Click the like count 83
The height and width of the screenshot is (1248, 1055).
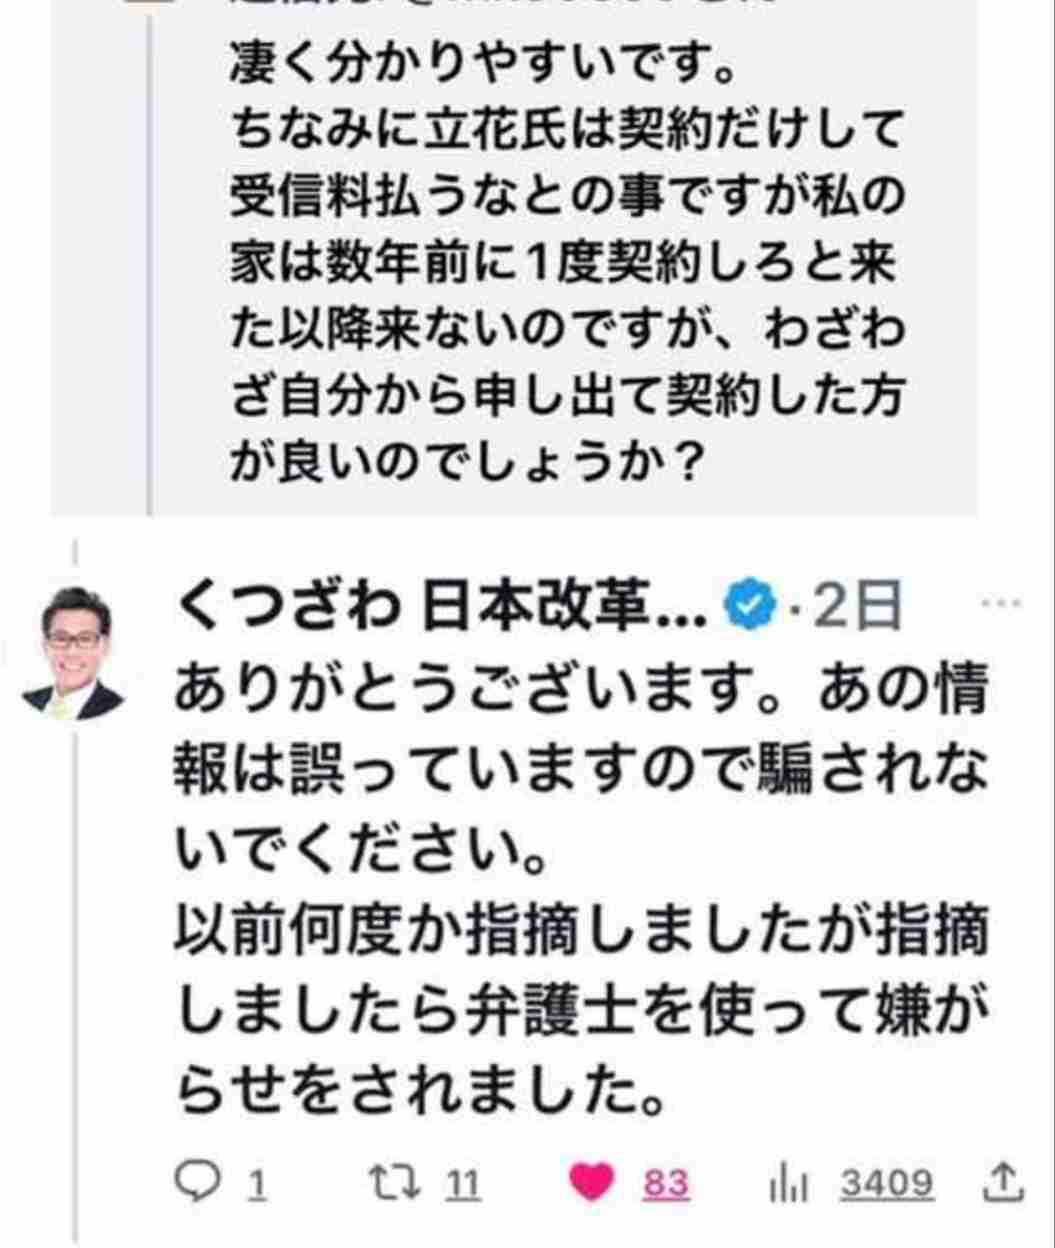665,1185
